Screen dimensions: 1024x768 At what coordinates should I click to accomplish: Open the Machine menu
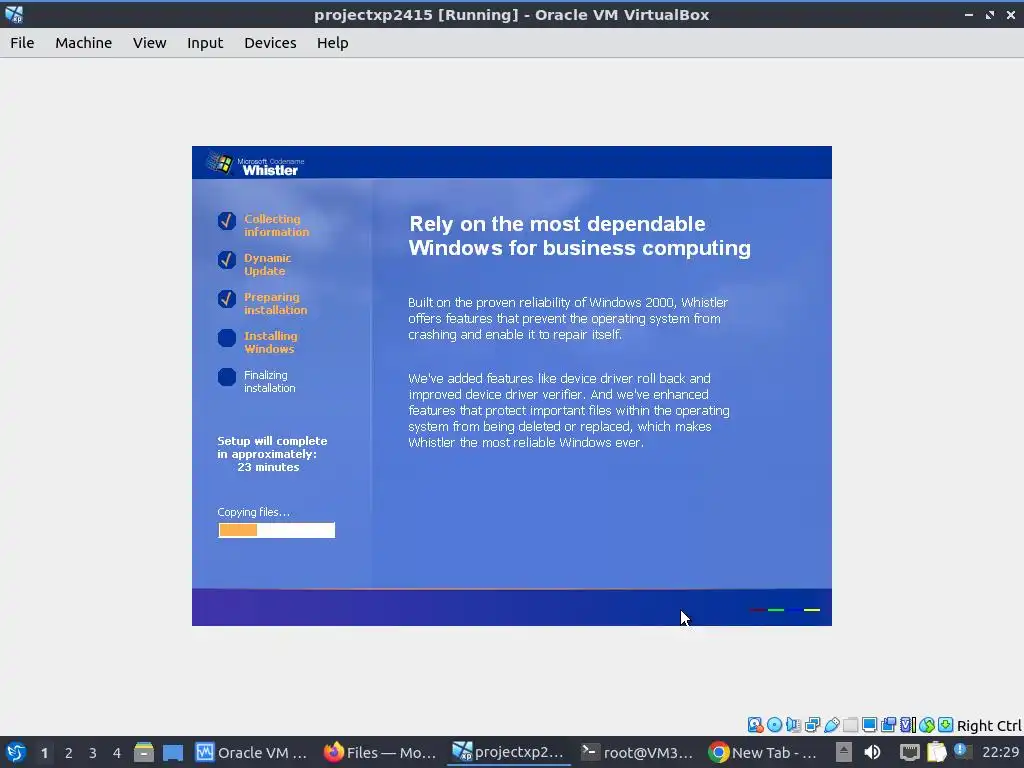84,43
